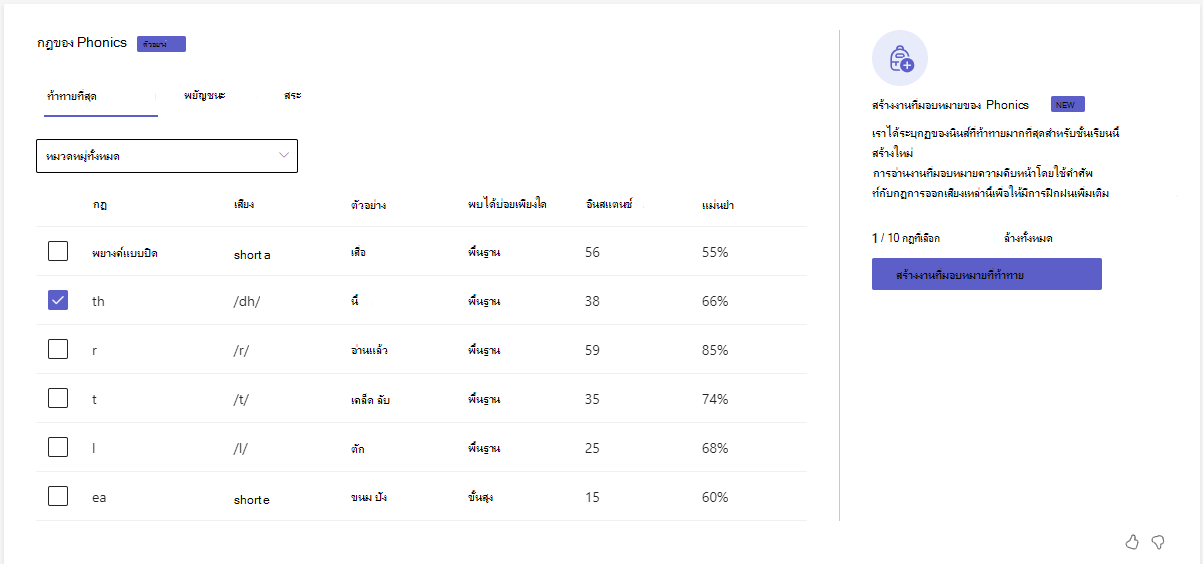Viewport: 1203px width, 564px height.
Task: Select the checkbox for rule l
Action: [58, 447]
